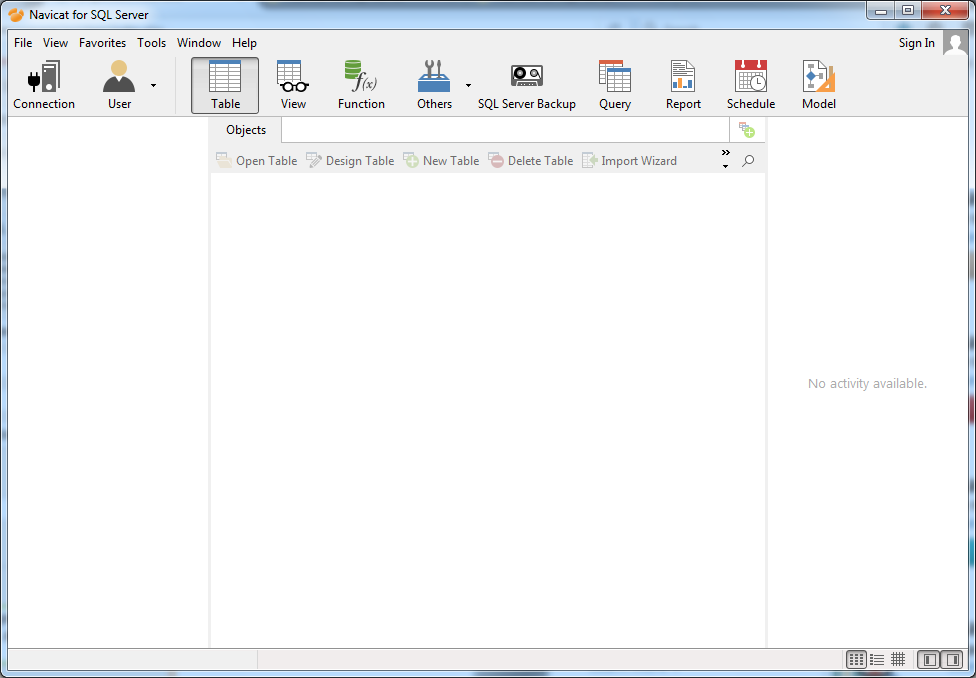This screenshot has height=678, width=976.
Task: Open the Query toolbar icon
Action: [615, 85]
